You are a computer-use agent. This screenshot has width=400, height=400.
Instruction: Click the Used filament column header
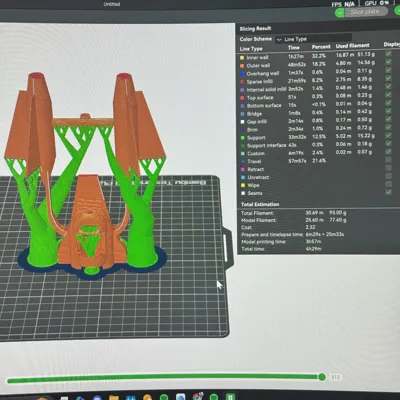pyautogui.click(x=352, y=45)
